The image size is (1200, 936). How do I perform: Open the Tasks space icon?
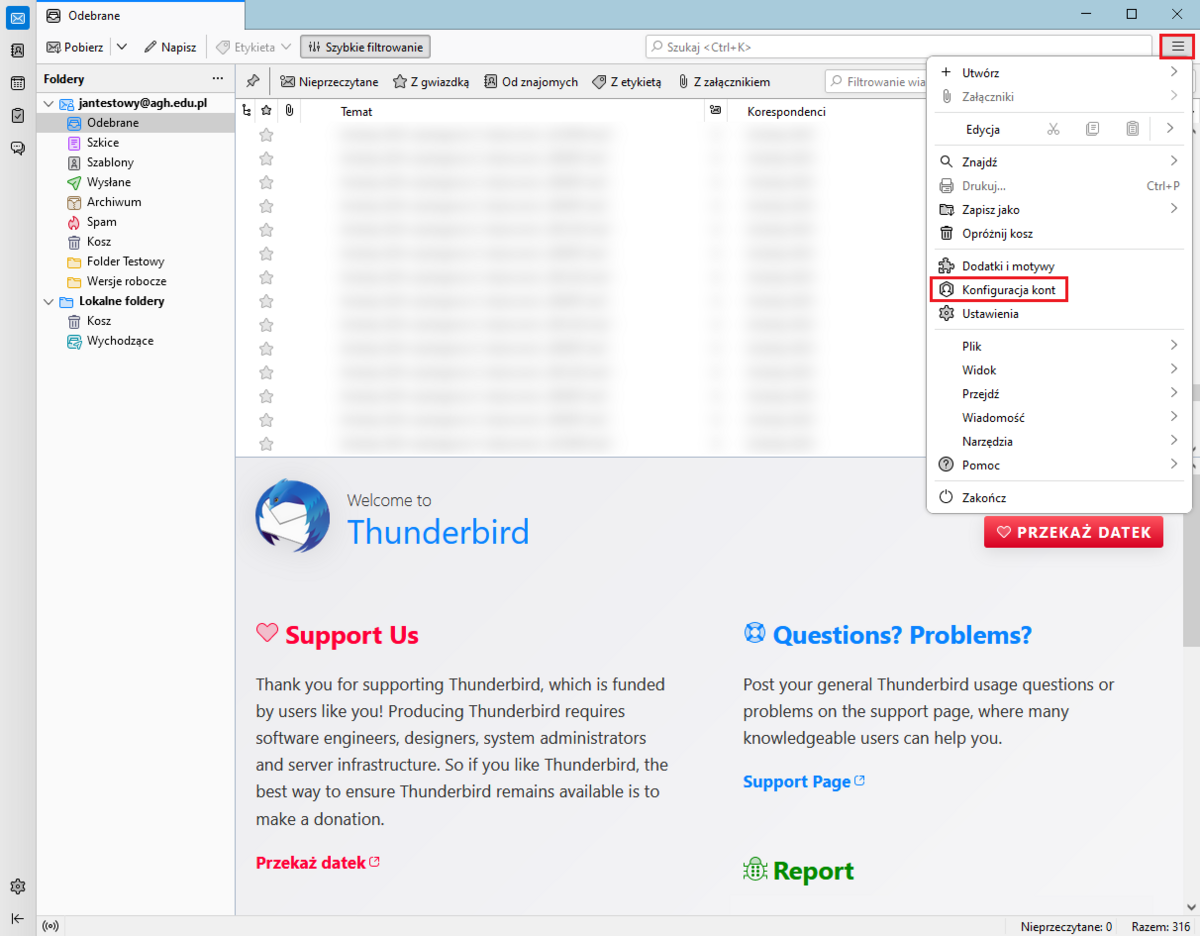pyautogui.click(x=17, y=115)
